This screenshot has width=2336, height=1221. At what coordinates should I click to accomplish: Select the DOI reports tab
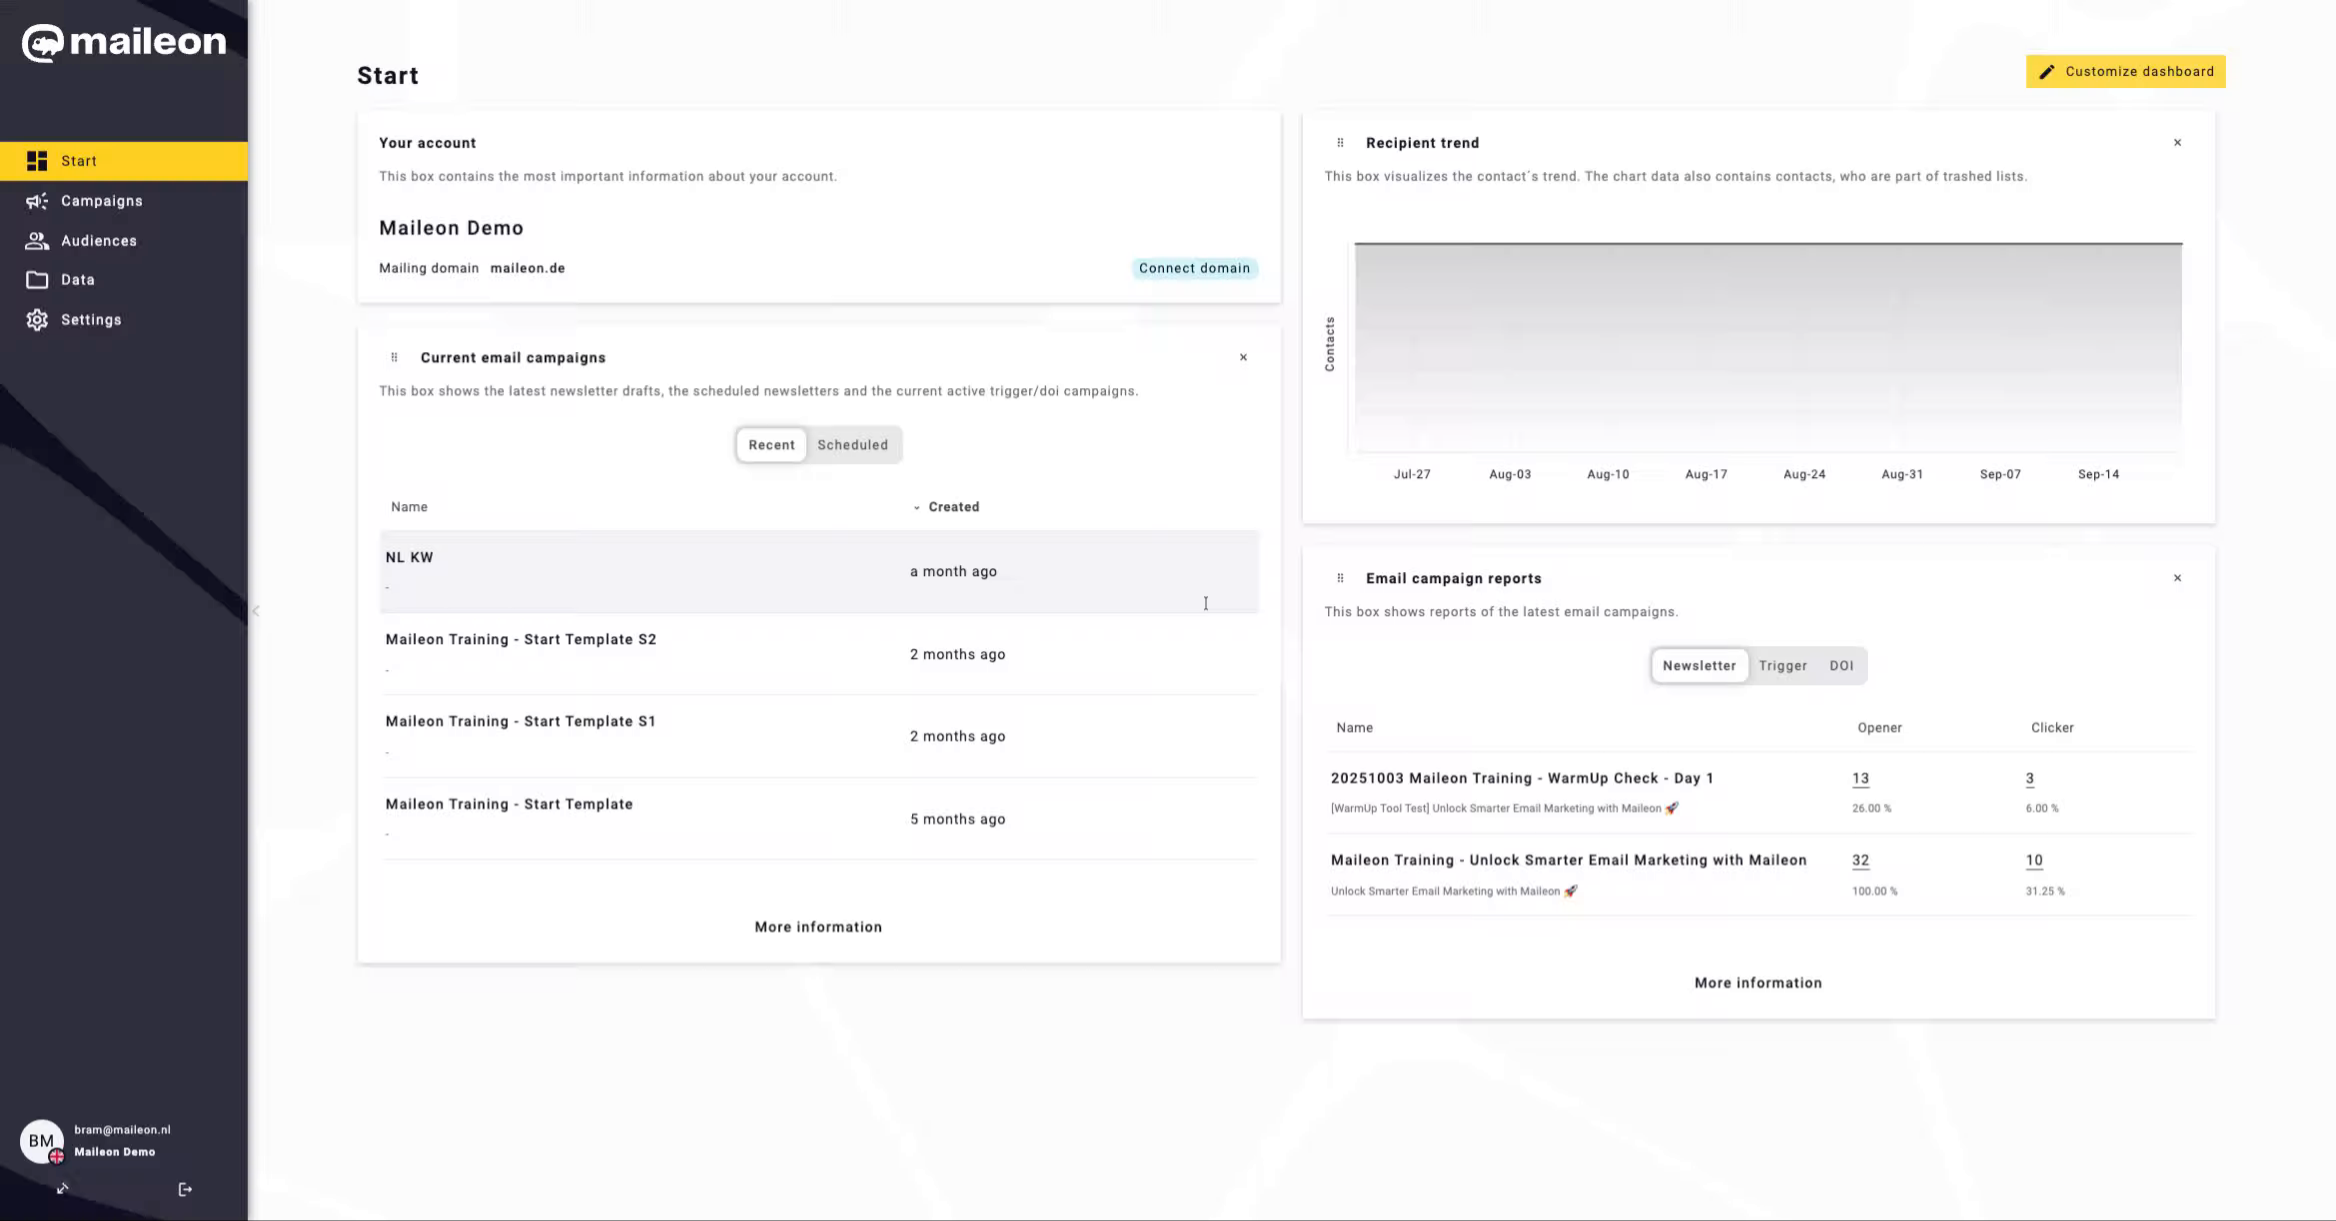click(x=1841, y=666)
